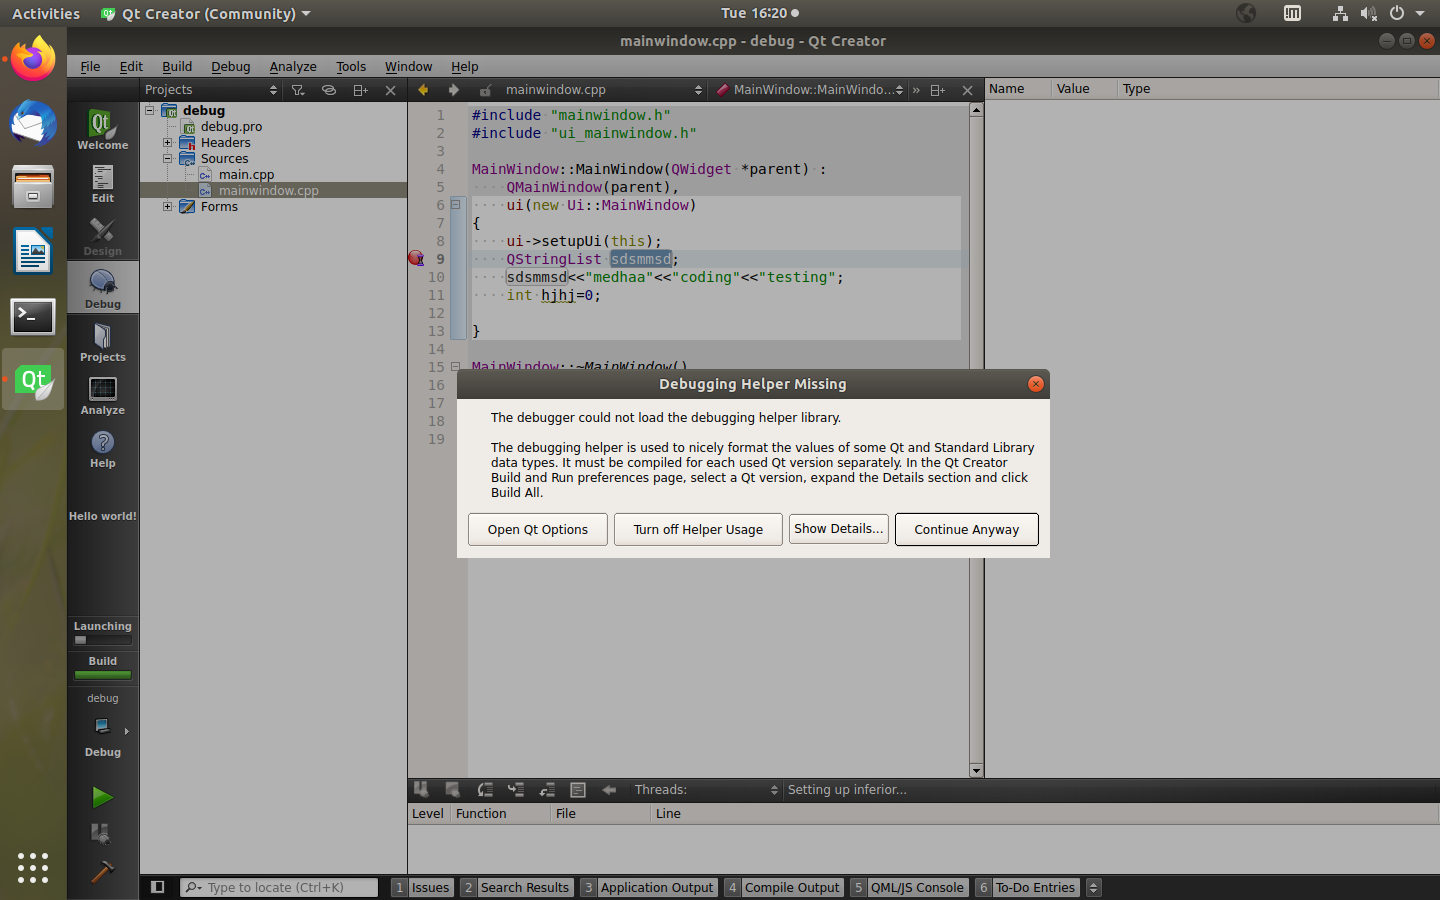Open the Edit mode icon
Viewport: 1440px width, 900px height.
tap(102, 183)
